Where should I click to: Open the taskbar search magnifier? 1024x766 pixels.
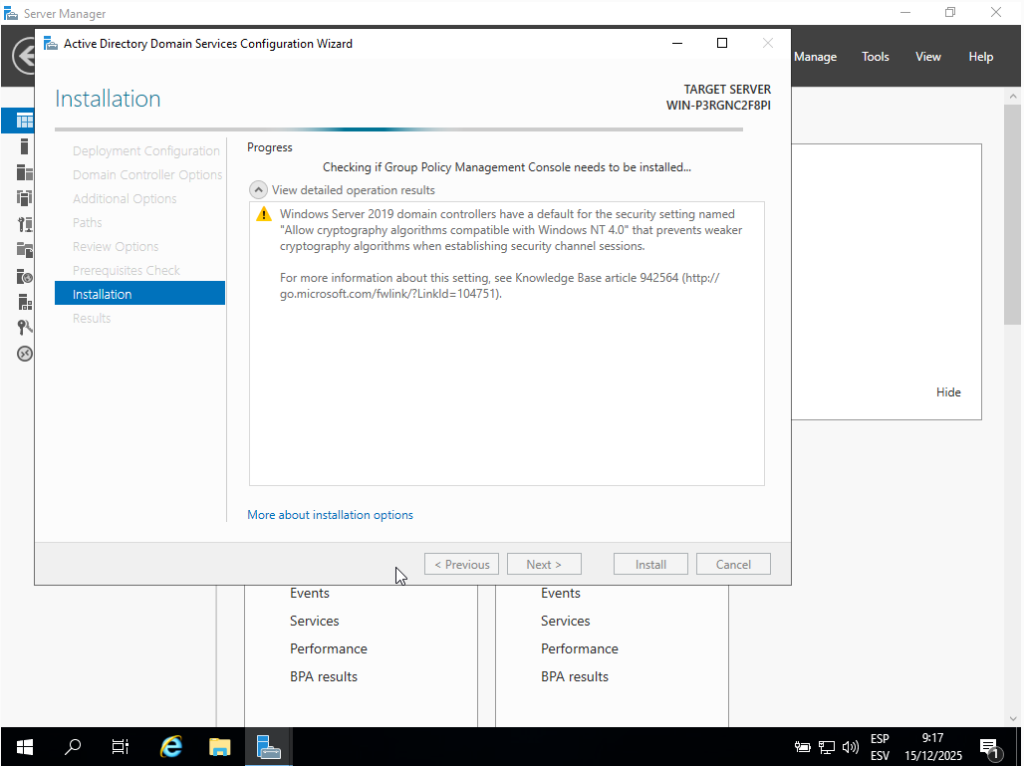tap(73, 746)
